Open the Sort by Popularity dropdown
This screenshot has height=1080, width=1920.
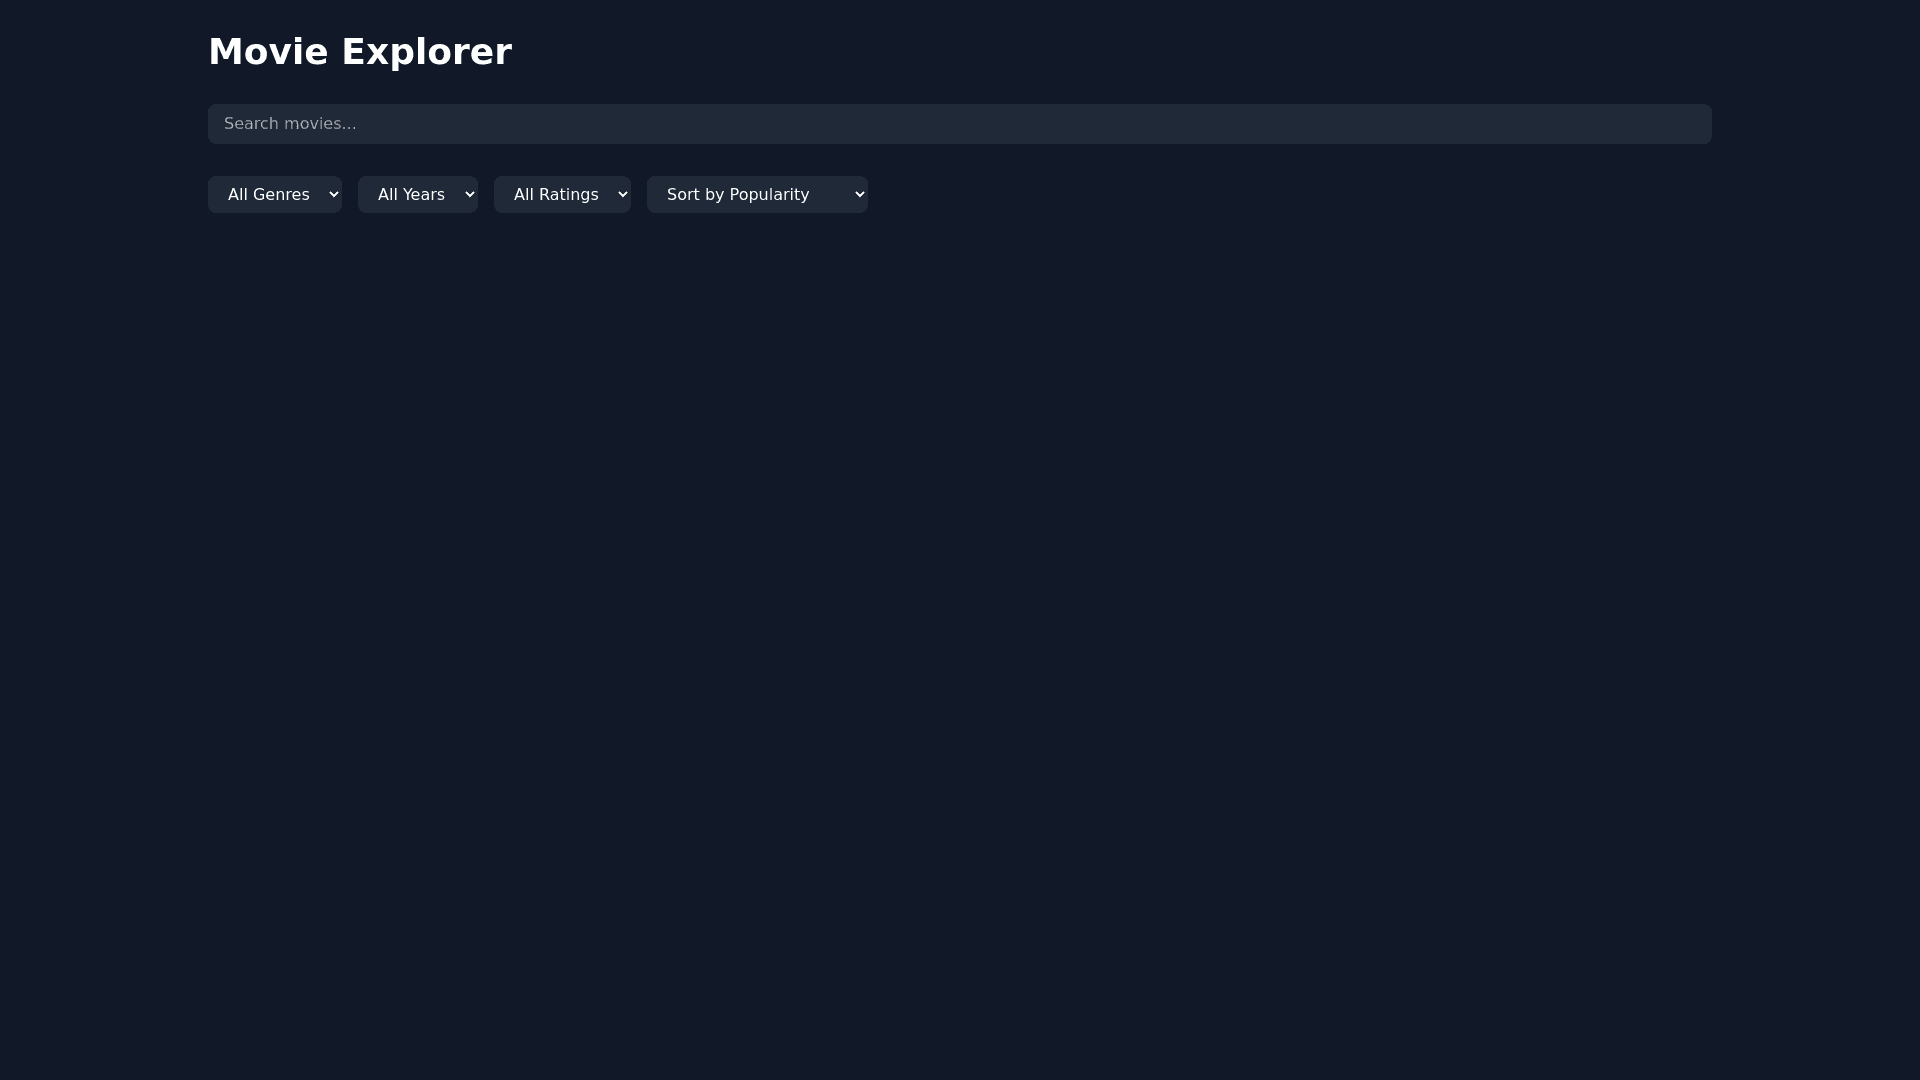click(757, 194)
